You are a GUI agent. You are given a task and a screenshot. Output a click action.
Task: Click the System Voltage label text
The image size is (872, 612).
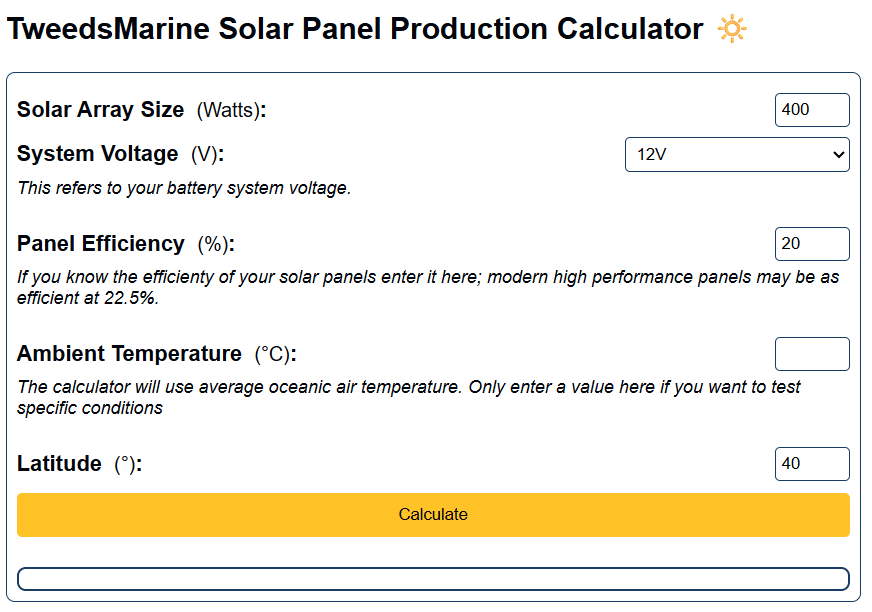pyautogui.click(x=97, y=154)
